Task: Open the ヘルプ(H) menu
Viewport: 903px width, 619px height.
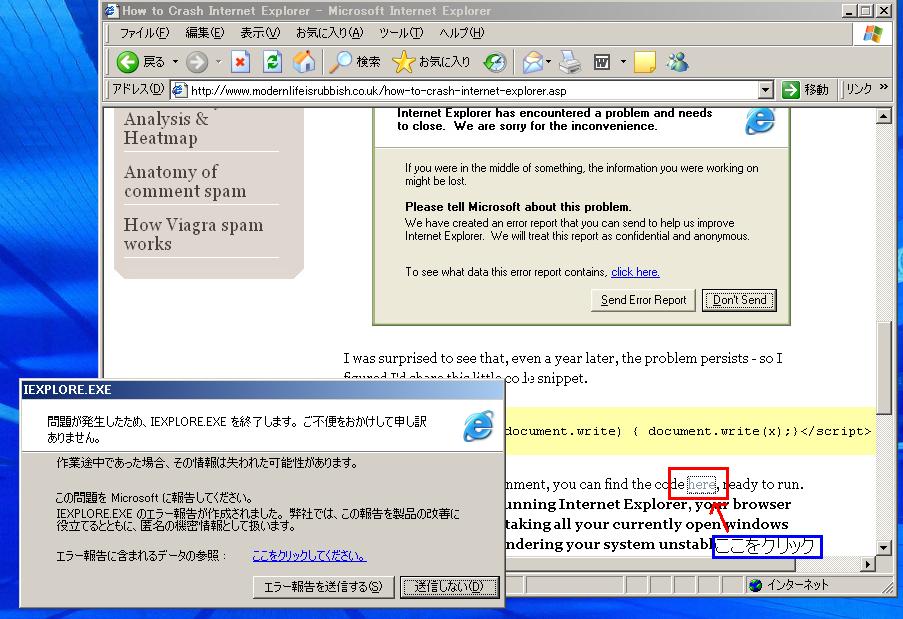Action: click(461, 33)
